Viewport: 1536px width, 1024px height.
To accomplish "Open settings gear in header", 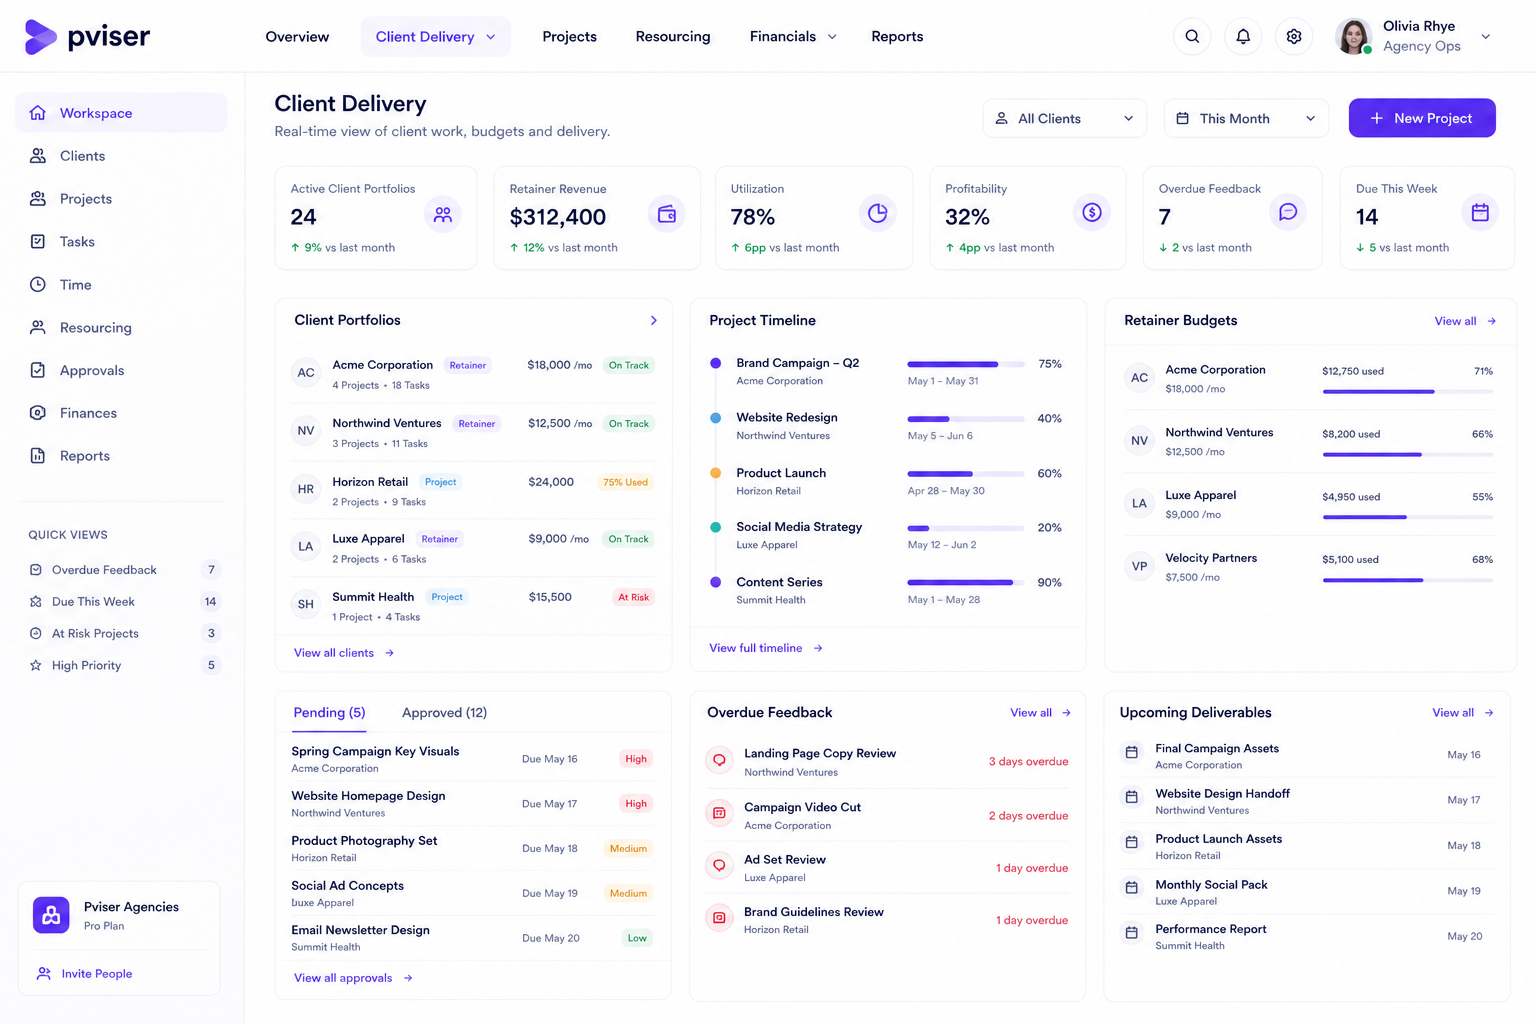I will [1294, 36].
